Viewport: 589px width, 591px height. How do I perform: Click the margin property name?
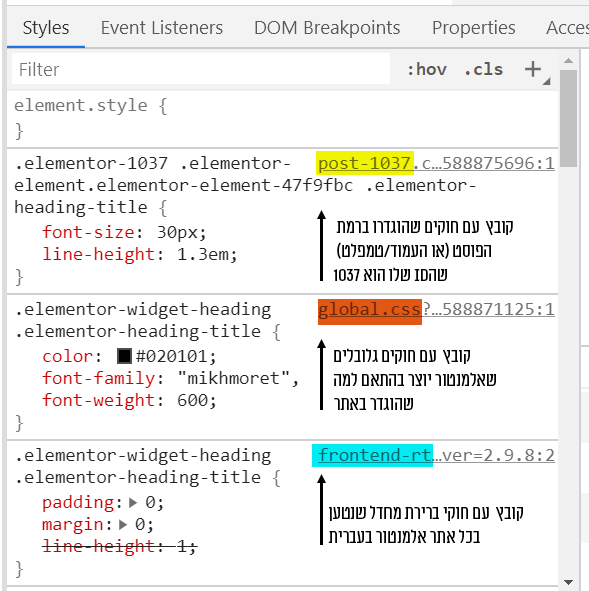pos(73,525)
